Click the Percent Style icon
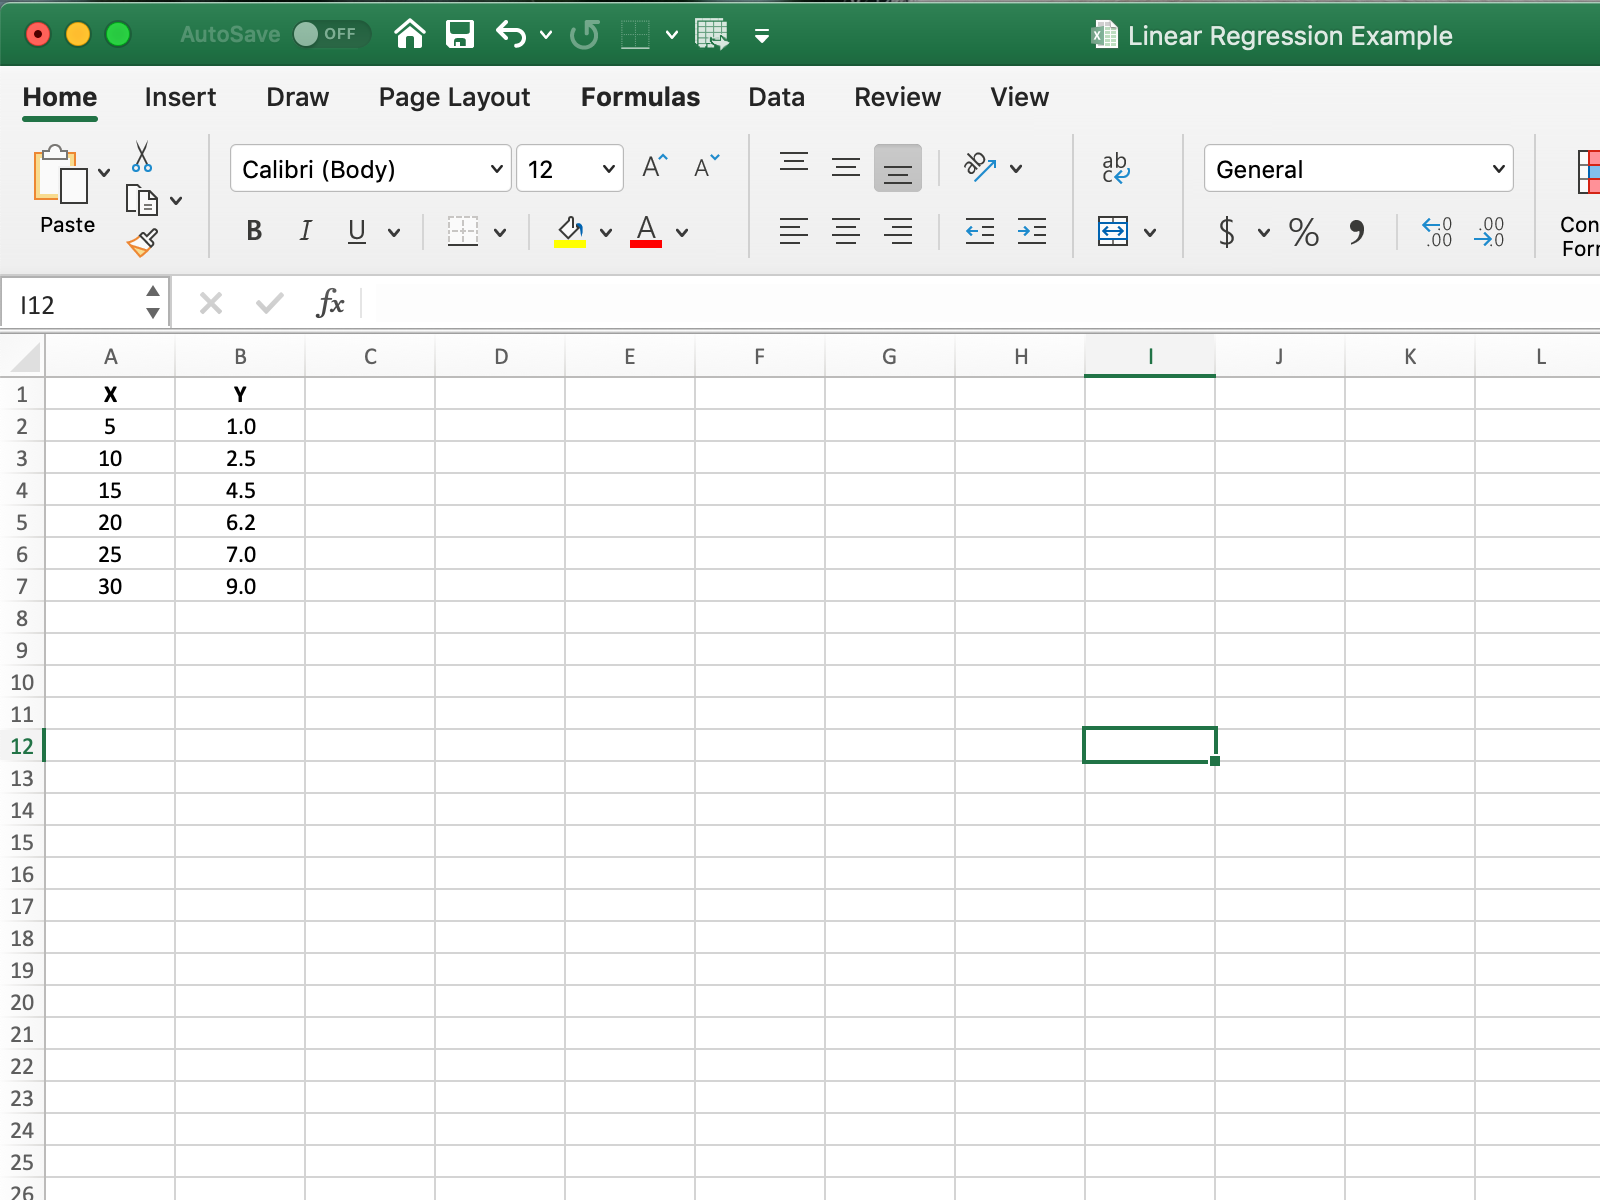 (1303, 233)
